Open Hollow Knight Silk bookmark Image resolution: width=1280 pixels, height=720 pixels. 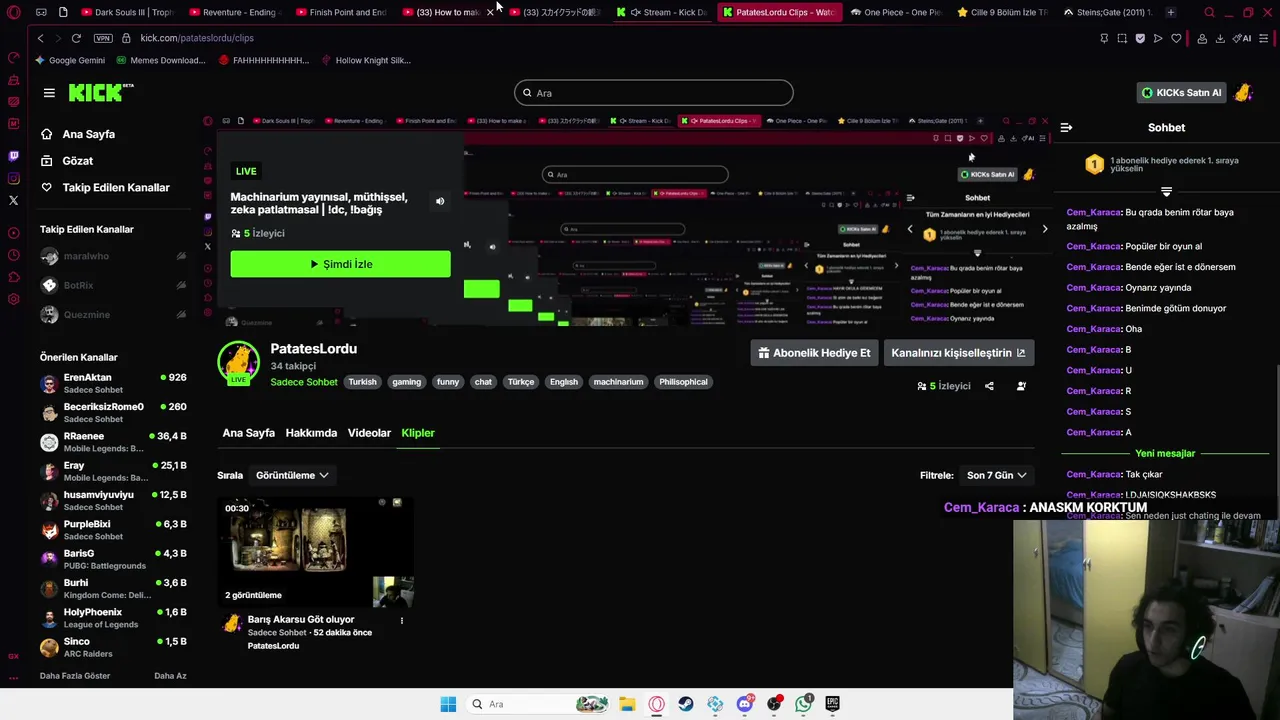[366, 60]
